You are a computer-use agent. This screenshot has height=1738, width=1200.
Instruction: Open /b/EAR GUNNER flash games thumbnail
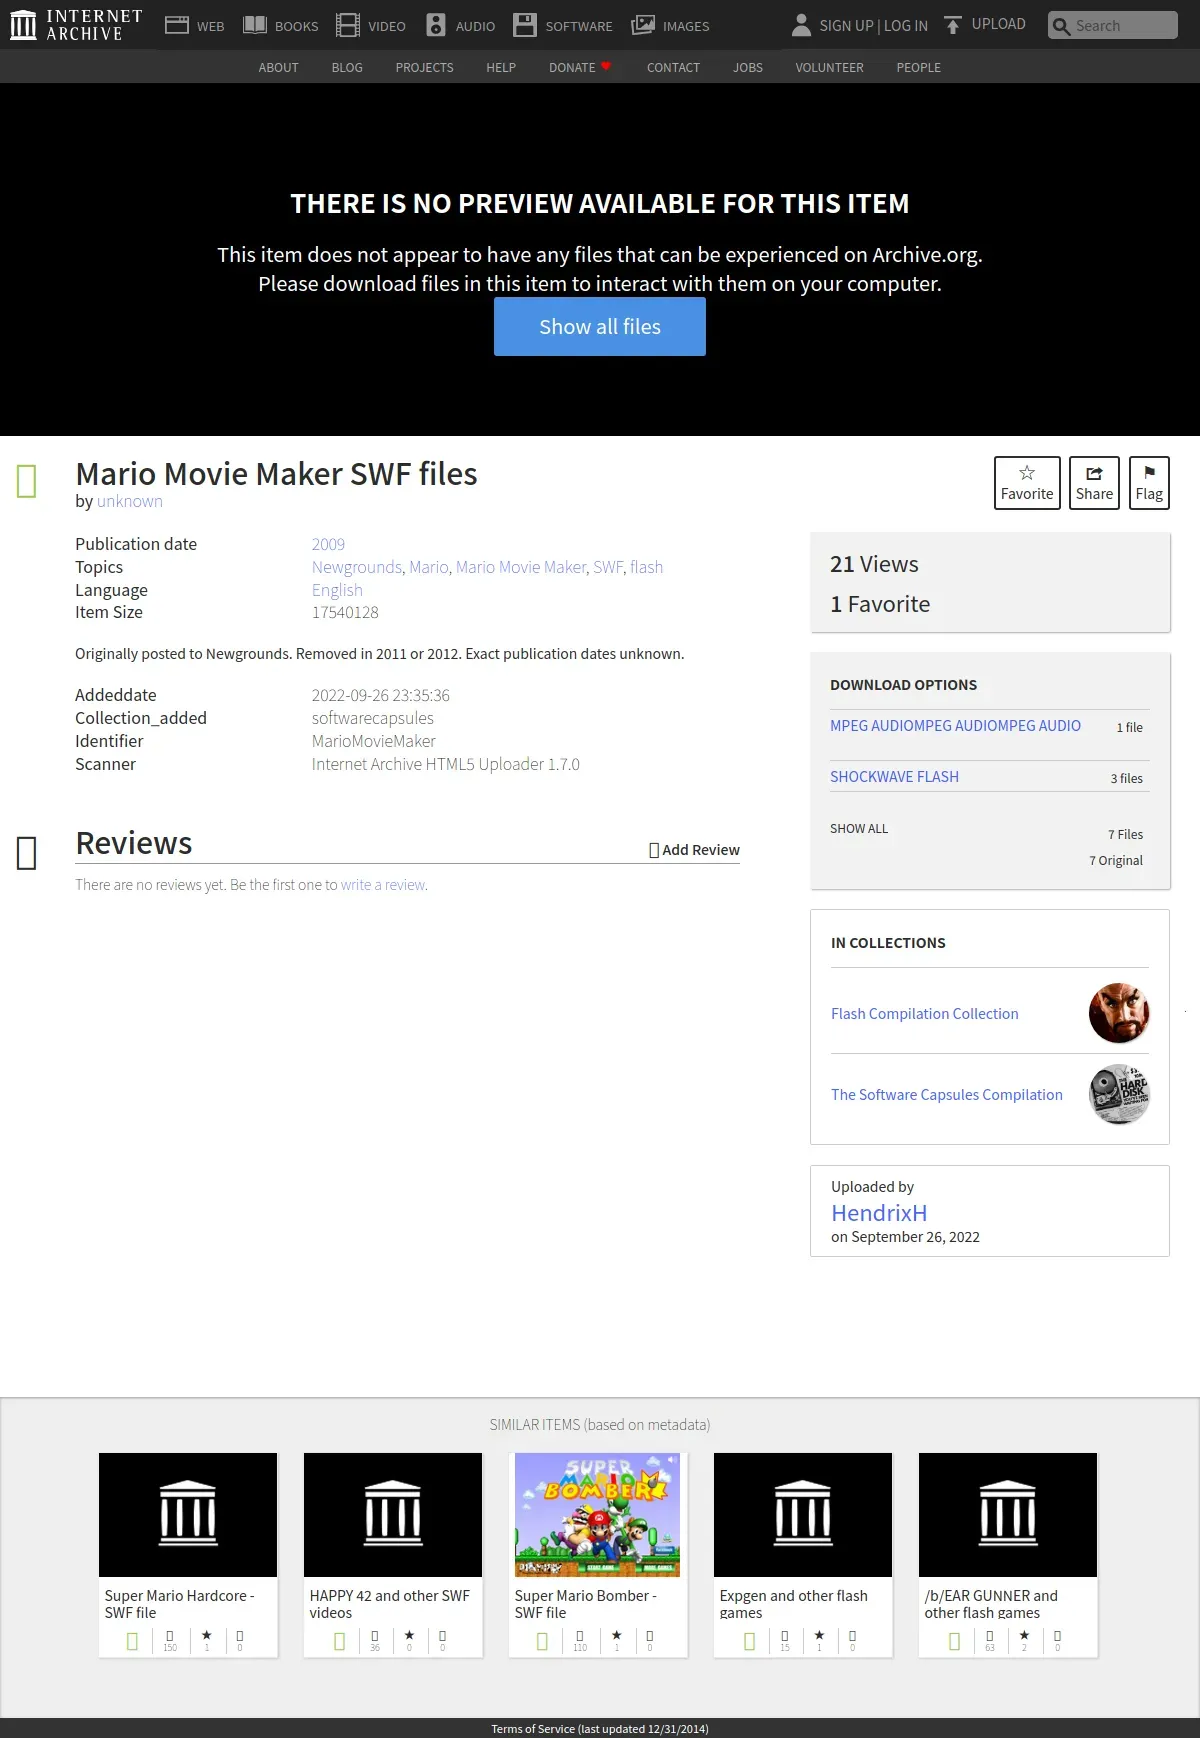point(1008,1515)
